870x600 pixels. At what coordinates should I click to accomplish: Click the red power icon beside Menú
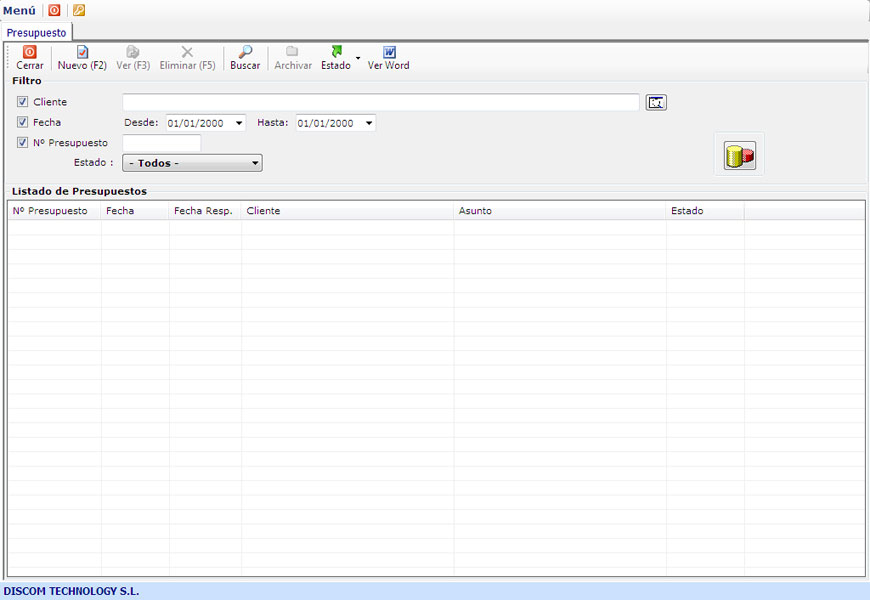coord(54,10)
